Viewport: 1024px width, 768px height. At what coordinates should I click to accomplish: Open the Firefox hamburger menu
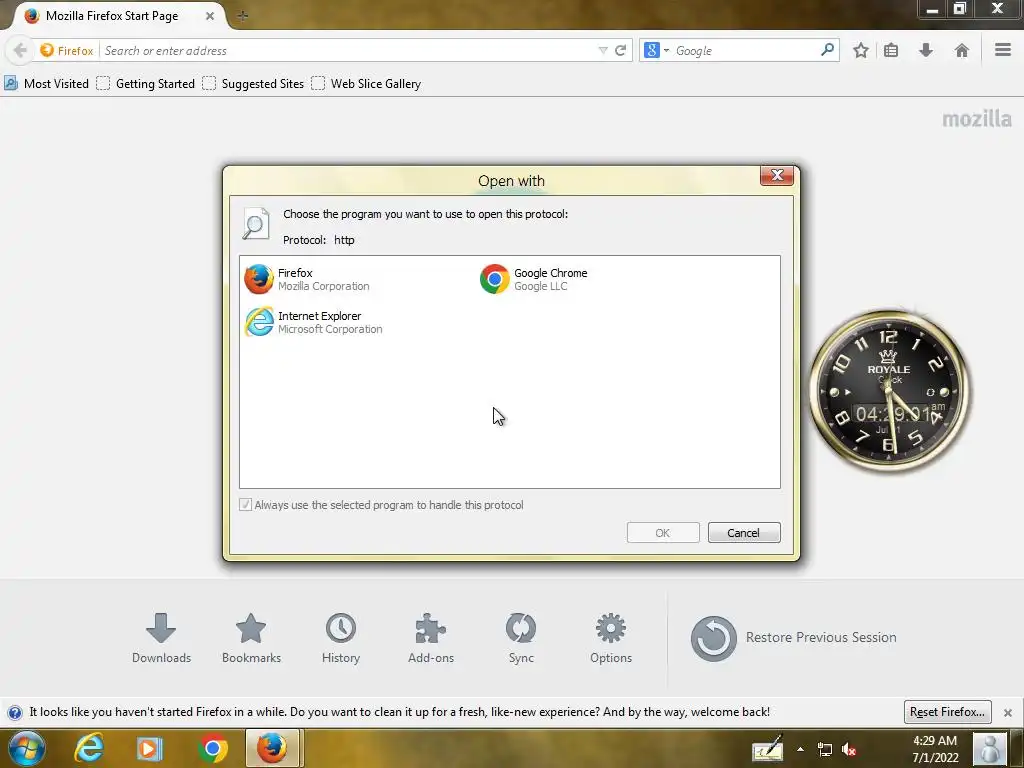pyautogui.click(x=1003, y=50)
